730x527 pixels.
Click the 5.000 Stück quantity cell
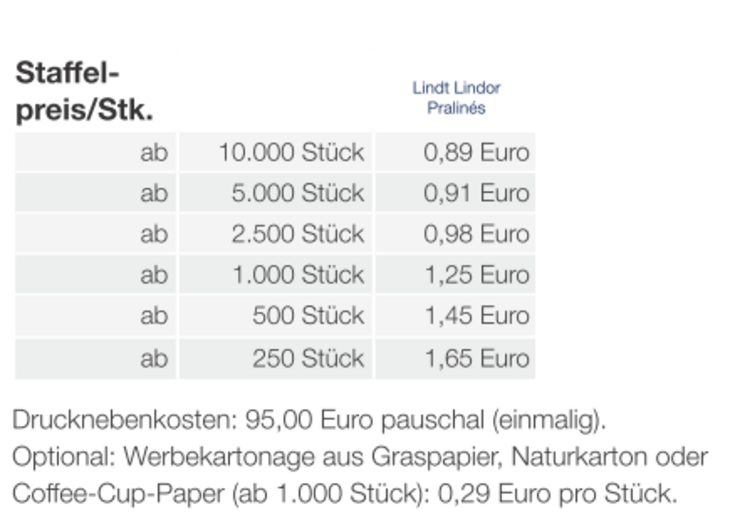pos(297,193)
